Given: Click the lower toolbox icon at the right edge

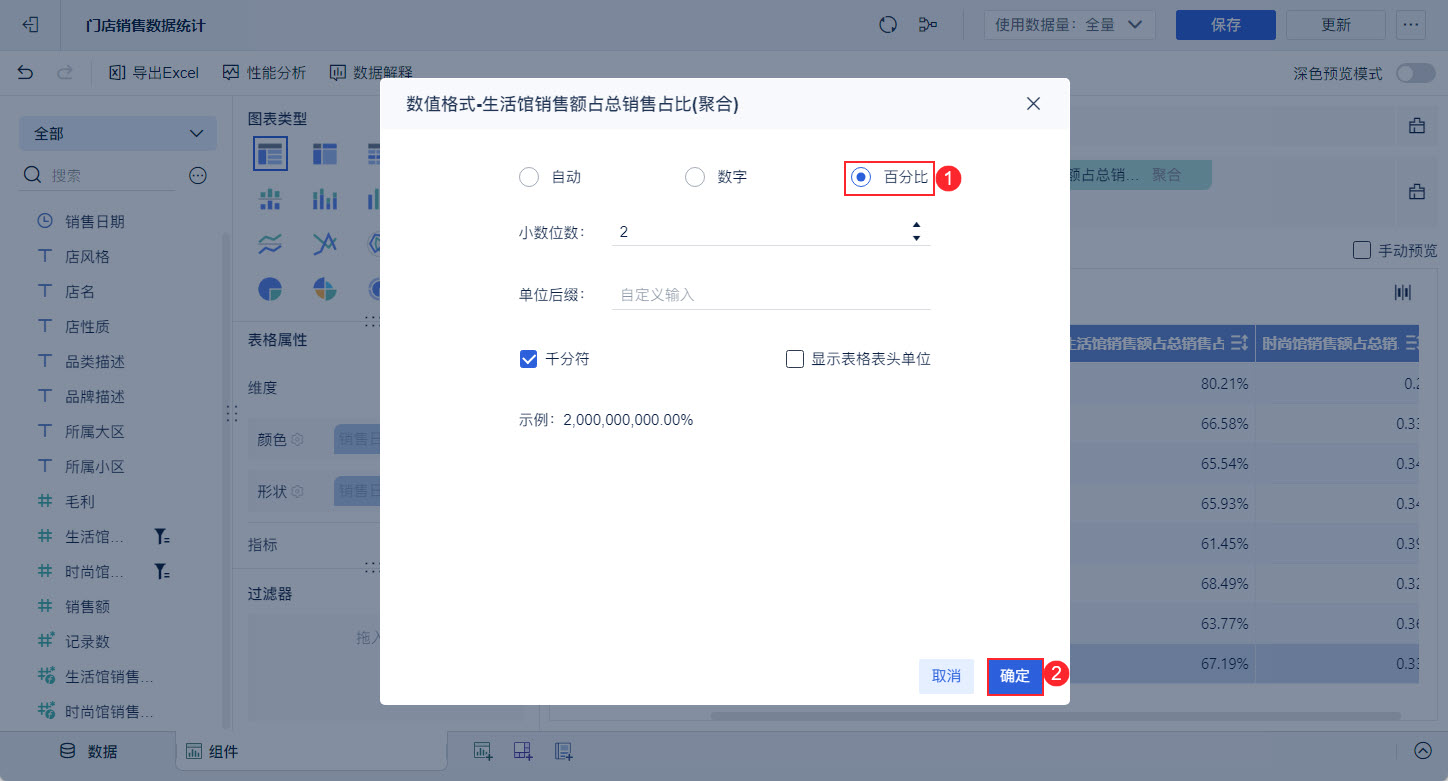Looking at the screenshot, I should (1416, 191).
